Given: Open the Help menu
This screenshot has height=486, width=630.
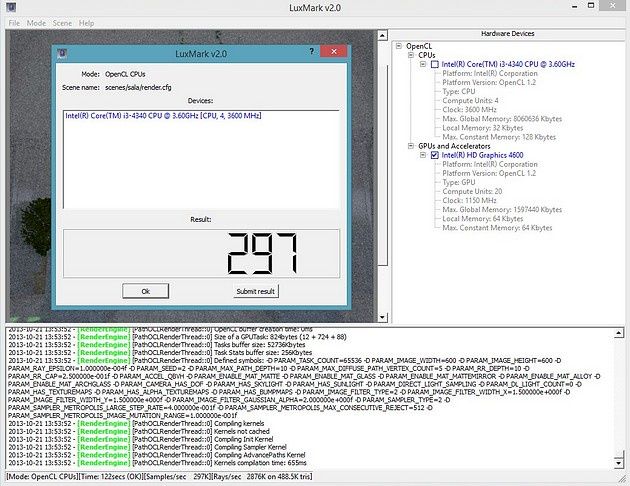Looking at the screenshot, I should (86, 23).
